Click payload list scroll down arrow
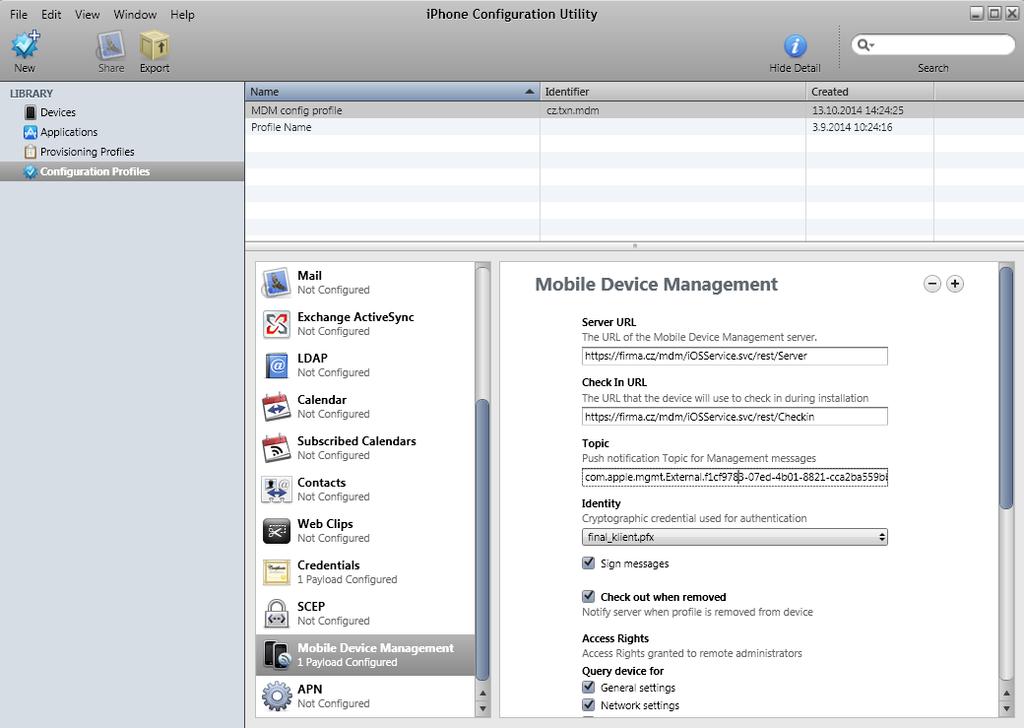 click(x=483, y=708)
